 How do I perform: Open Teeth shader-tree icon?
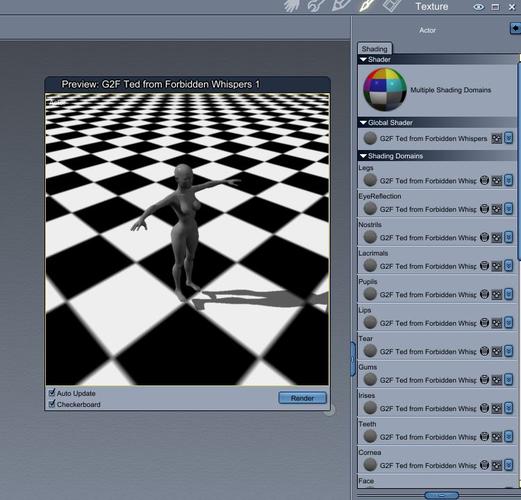[497, 437]
